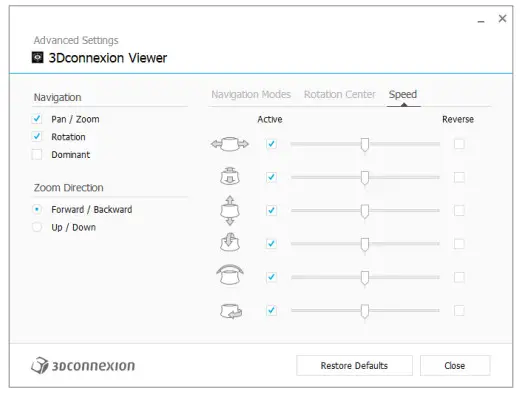Click the push-down zoom speed slider handle

[x=365, y=178]
